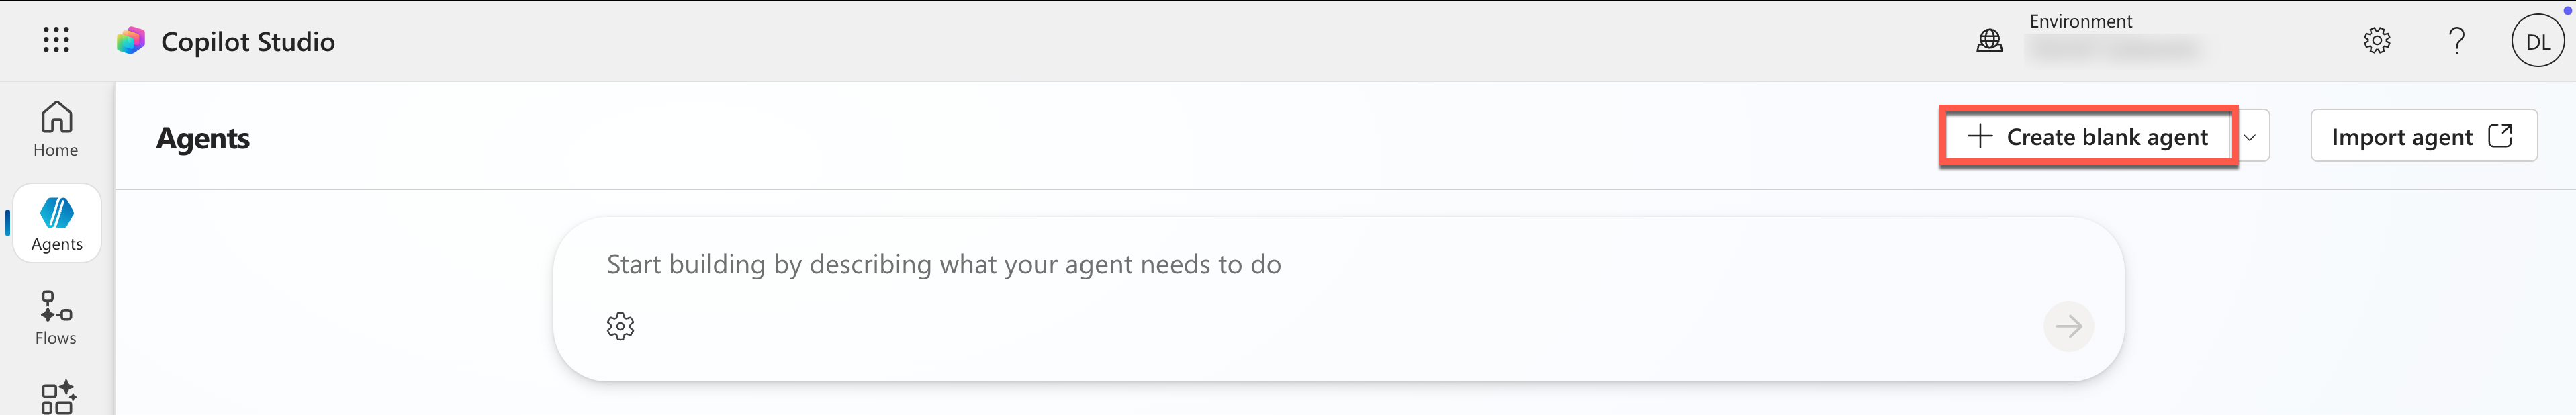Open the help question mark
The image size is (2576, 415).
point(2457,40)
